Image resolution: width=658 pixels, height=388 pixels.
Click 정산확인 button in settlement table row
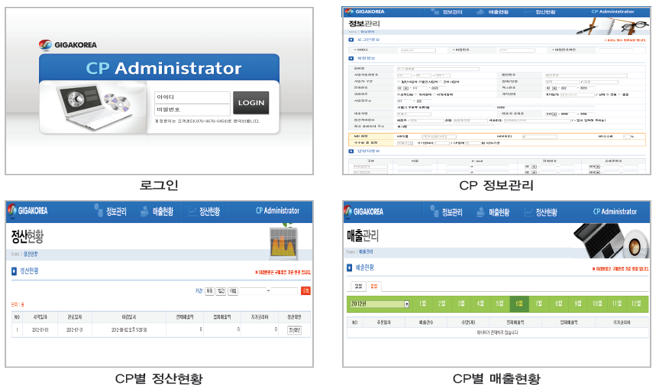294,330
